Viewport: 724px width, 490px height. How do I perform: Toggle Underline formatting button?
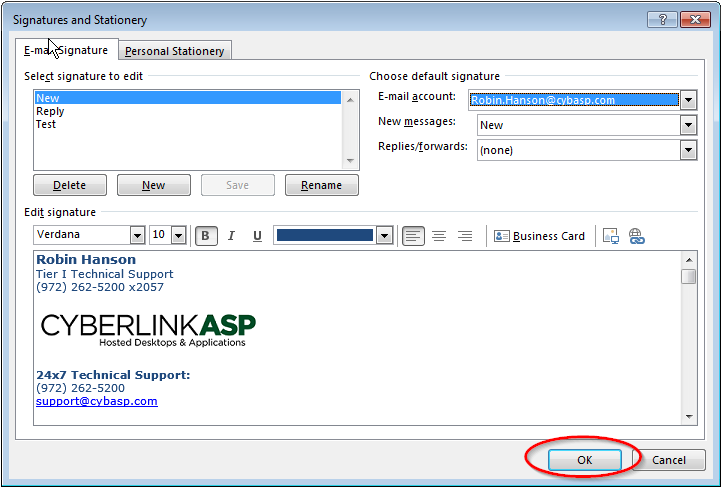(x=257, y=236)
